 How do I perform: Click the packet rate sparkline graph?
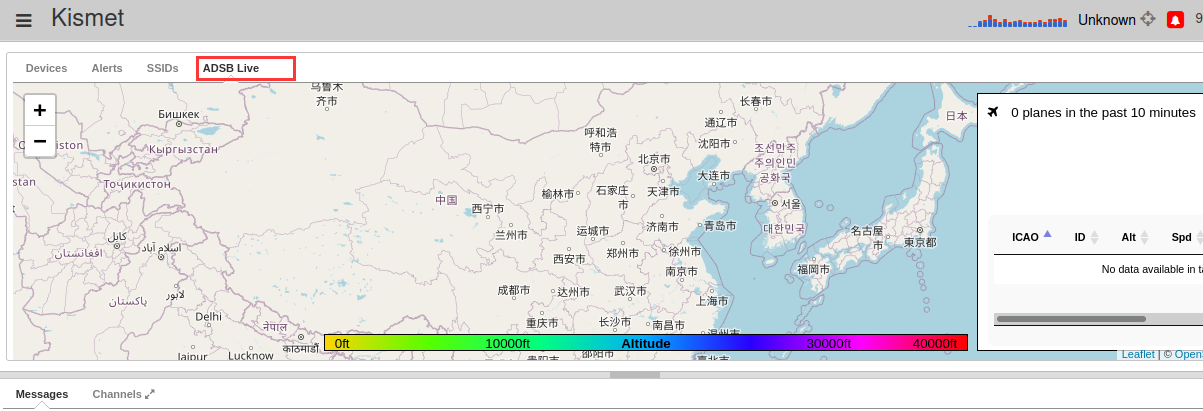click(x=1019, y=20)
